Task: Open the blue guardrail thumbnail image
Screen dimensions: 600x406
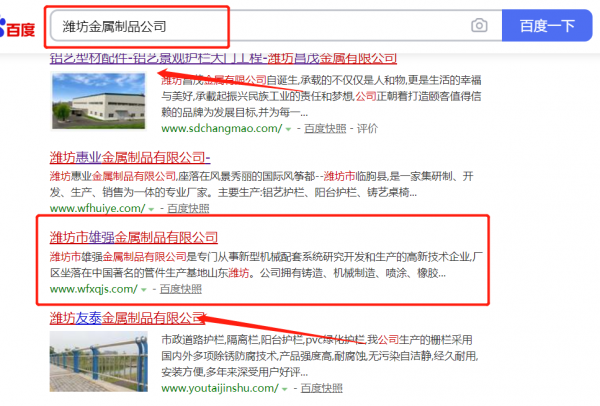Action: [x=98, y=362]
